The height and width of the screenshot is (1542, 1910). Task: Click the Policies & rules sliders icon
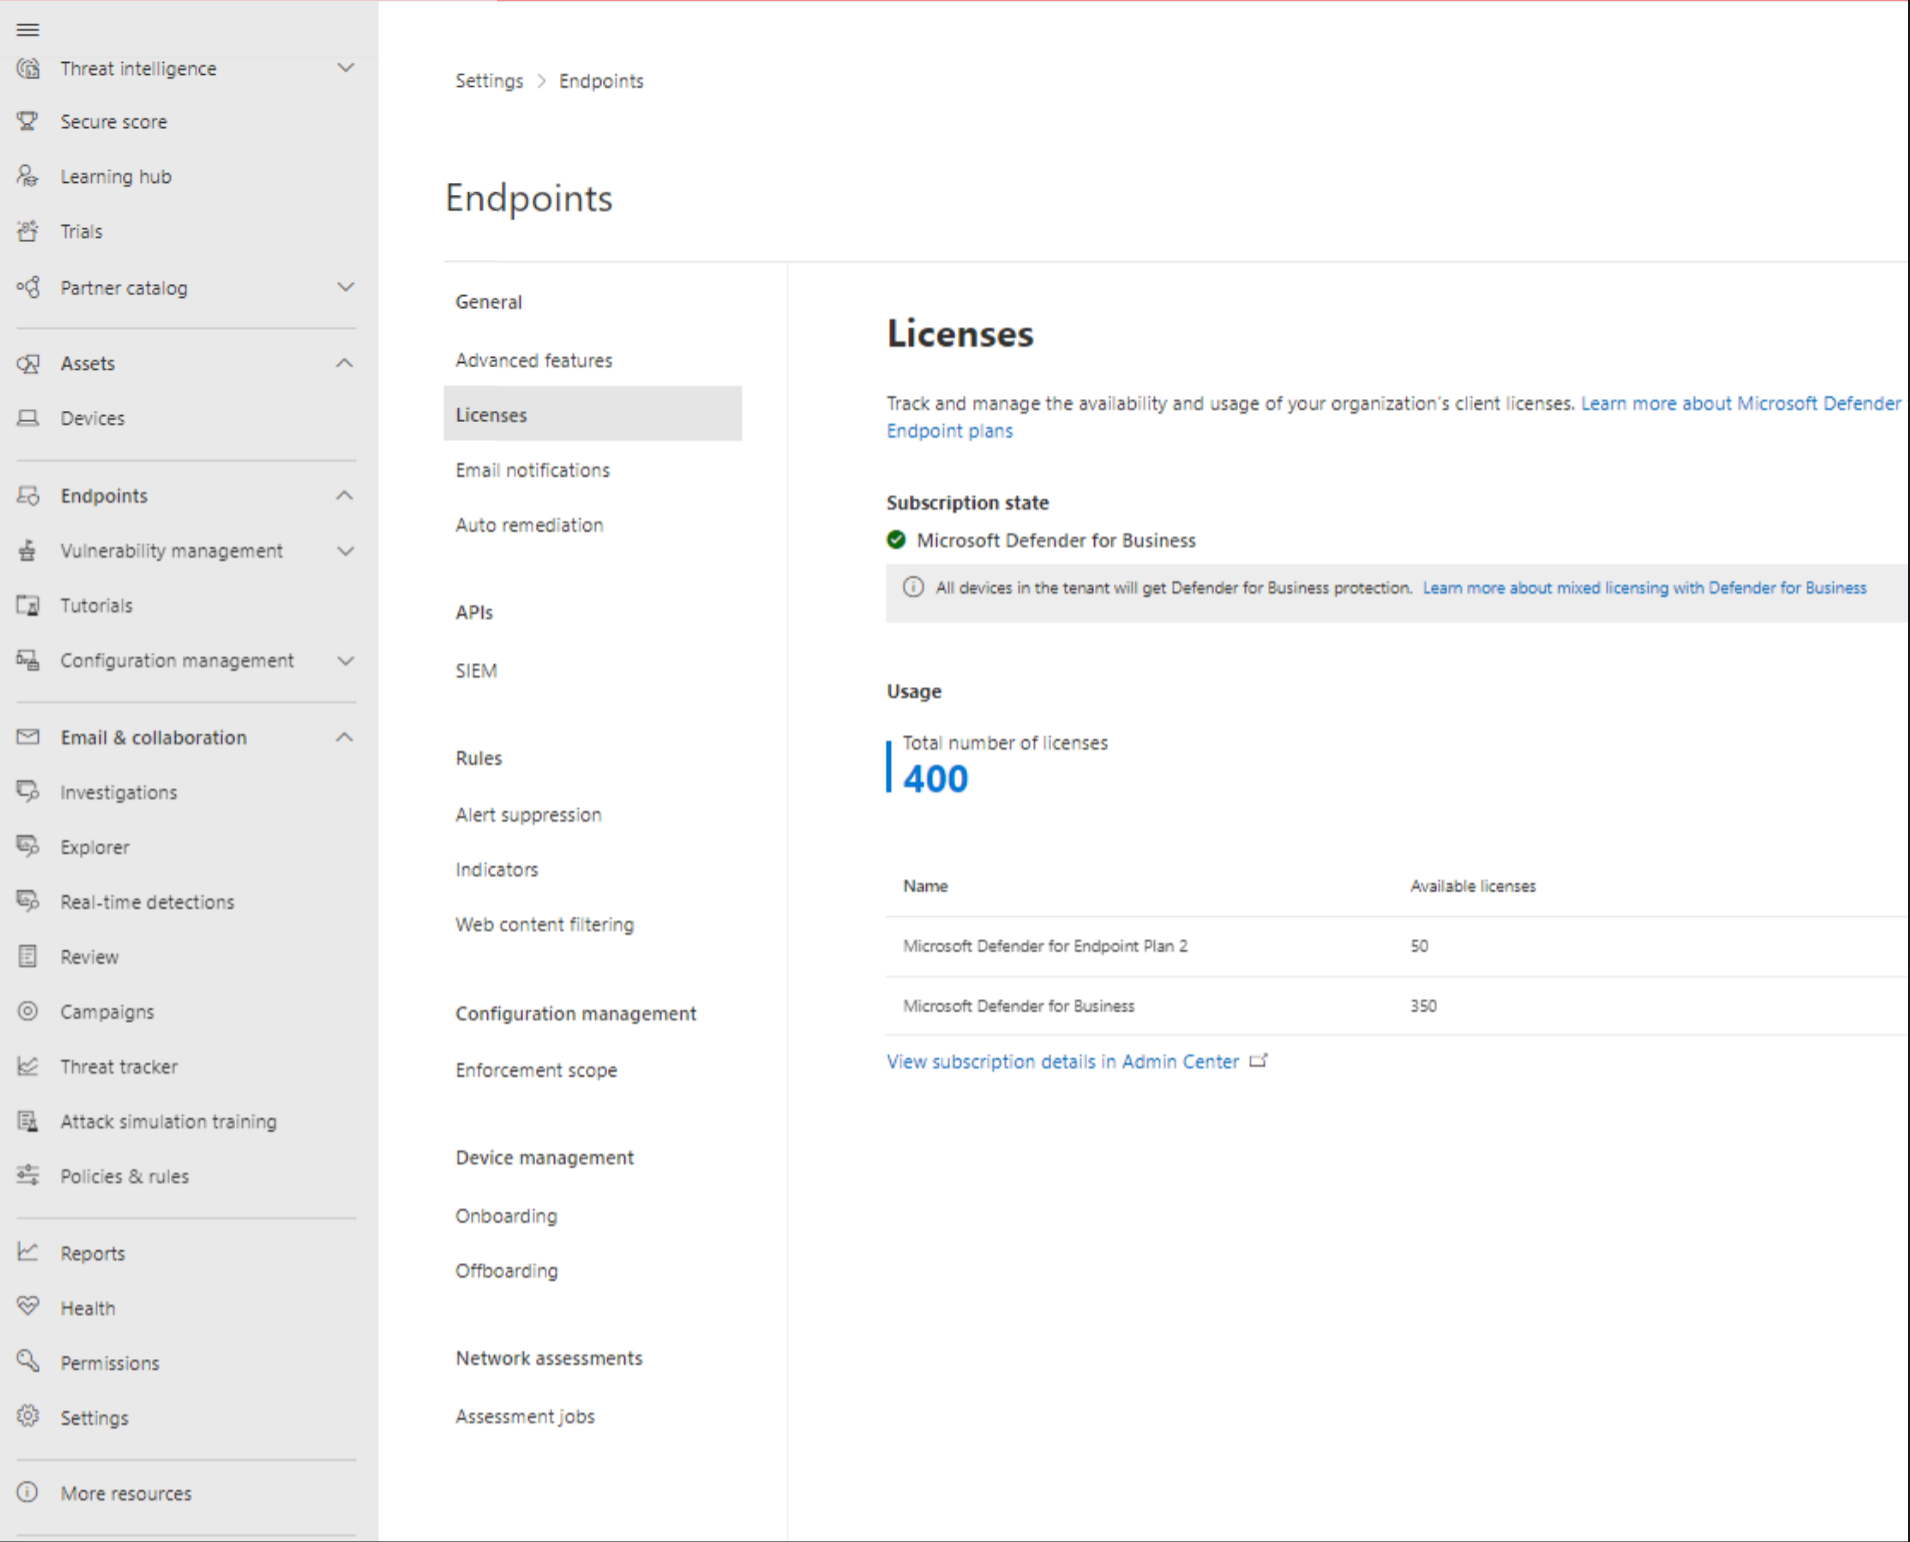[x=28, y=1175]
